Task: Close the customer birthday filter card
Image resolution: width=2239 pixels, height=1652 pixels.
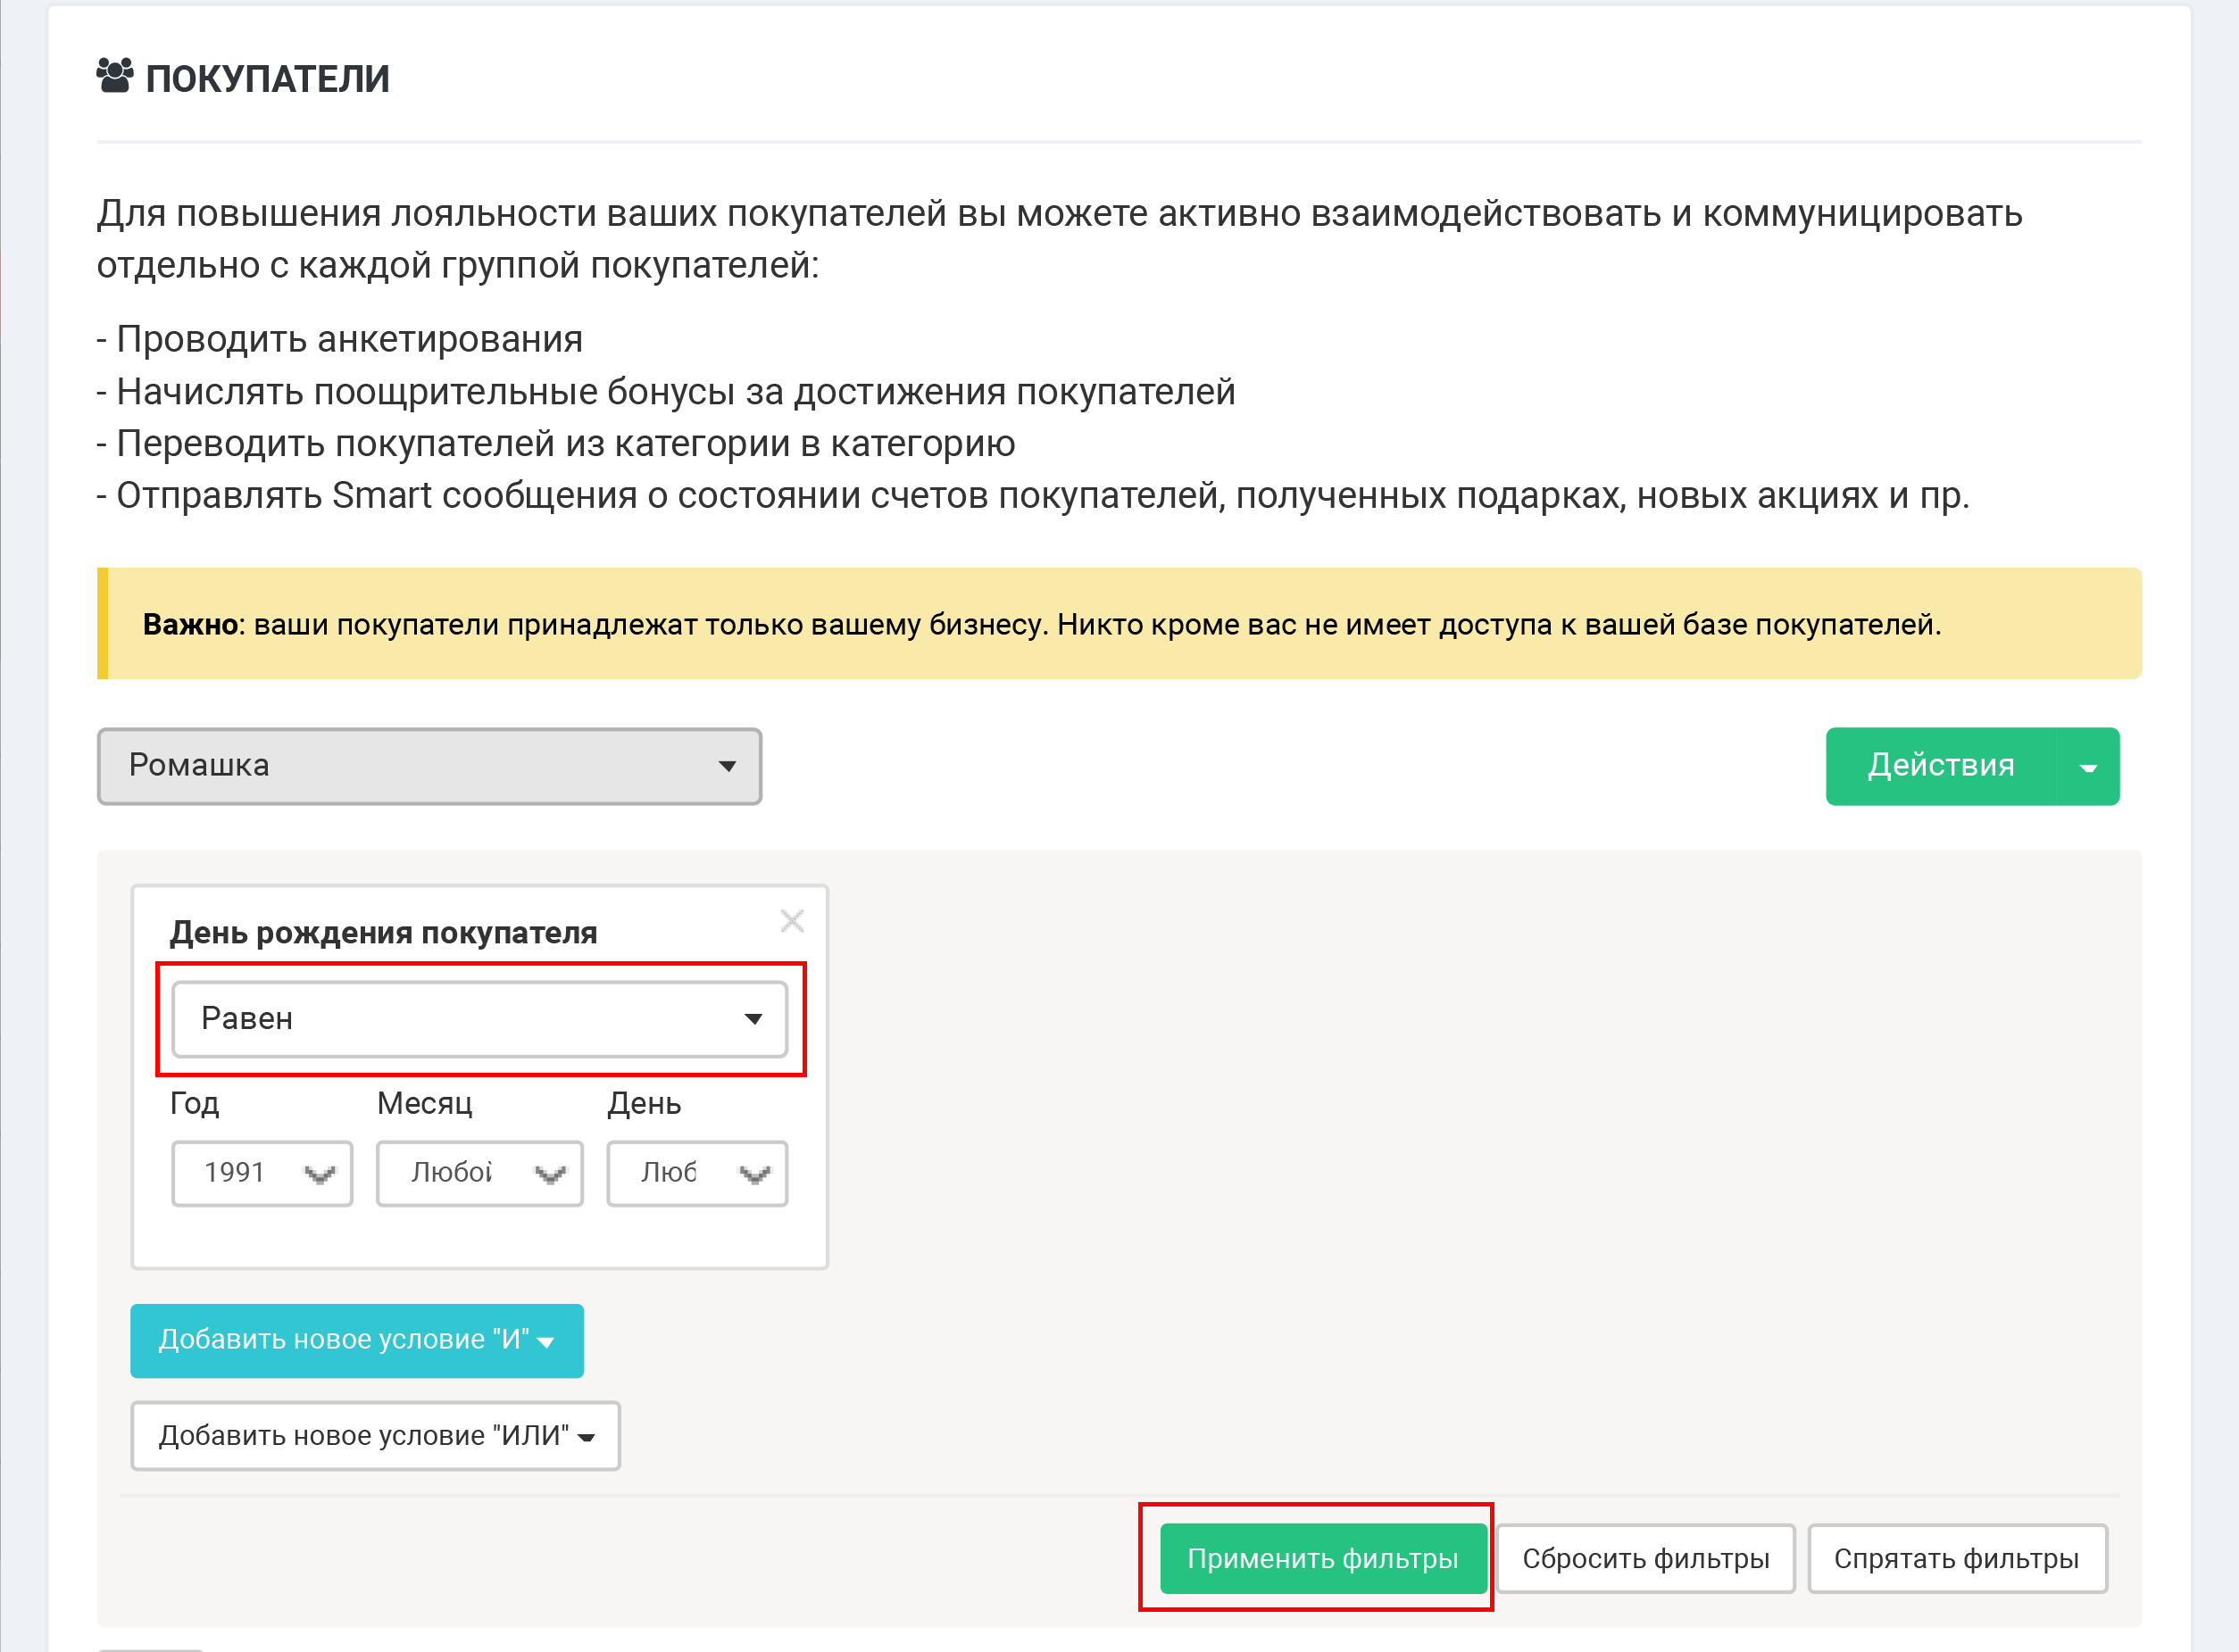Action: (792, 921)
